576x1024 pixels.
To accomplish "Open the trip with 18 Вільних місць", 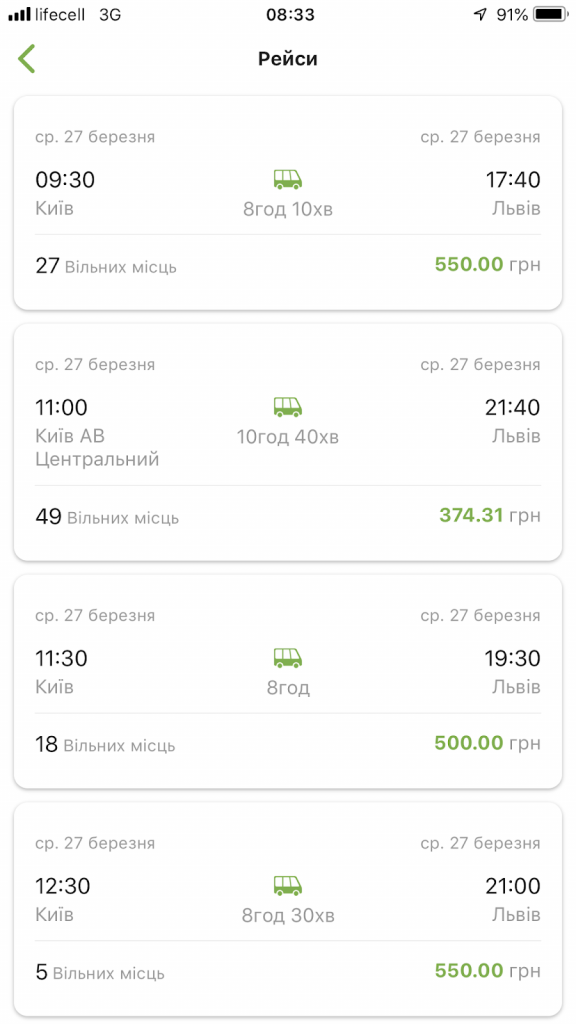I will click(288, 681).
